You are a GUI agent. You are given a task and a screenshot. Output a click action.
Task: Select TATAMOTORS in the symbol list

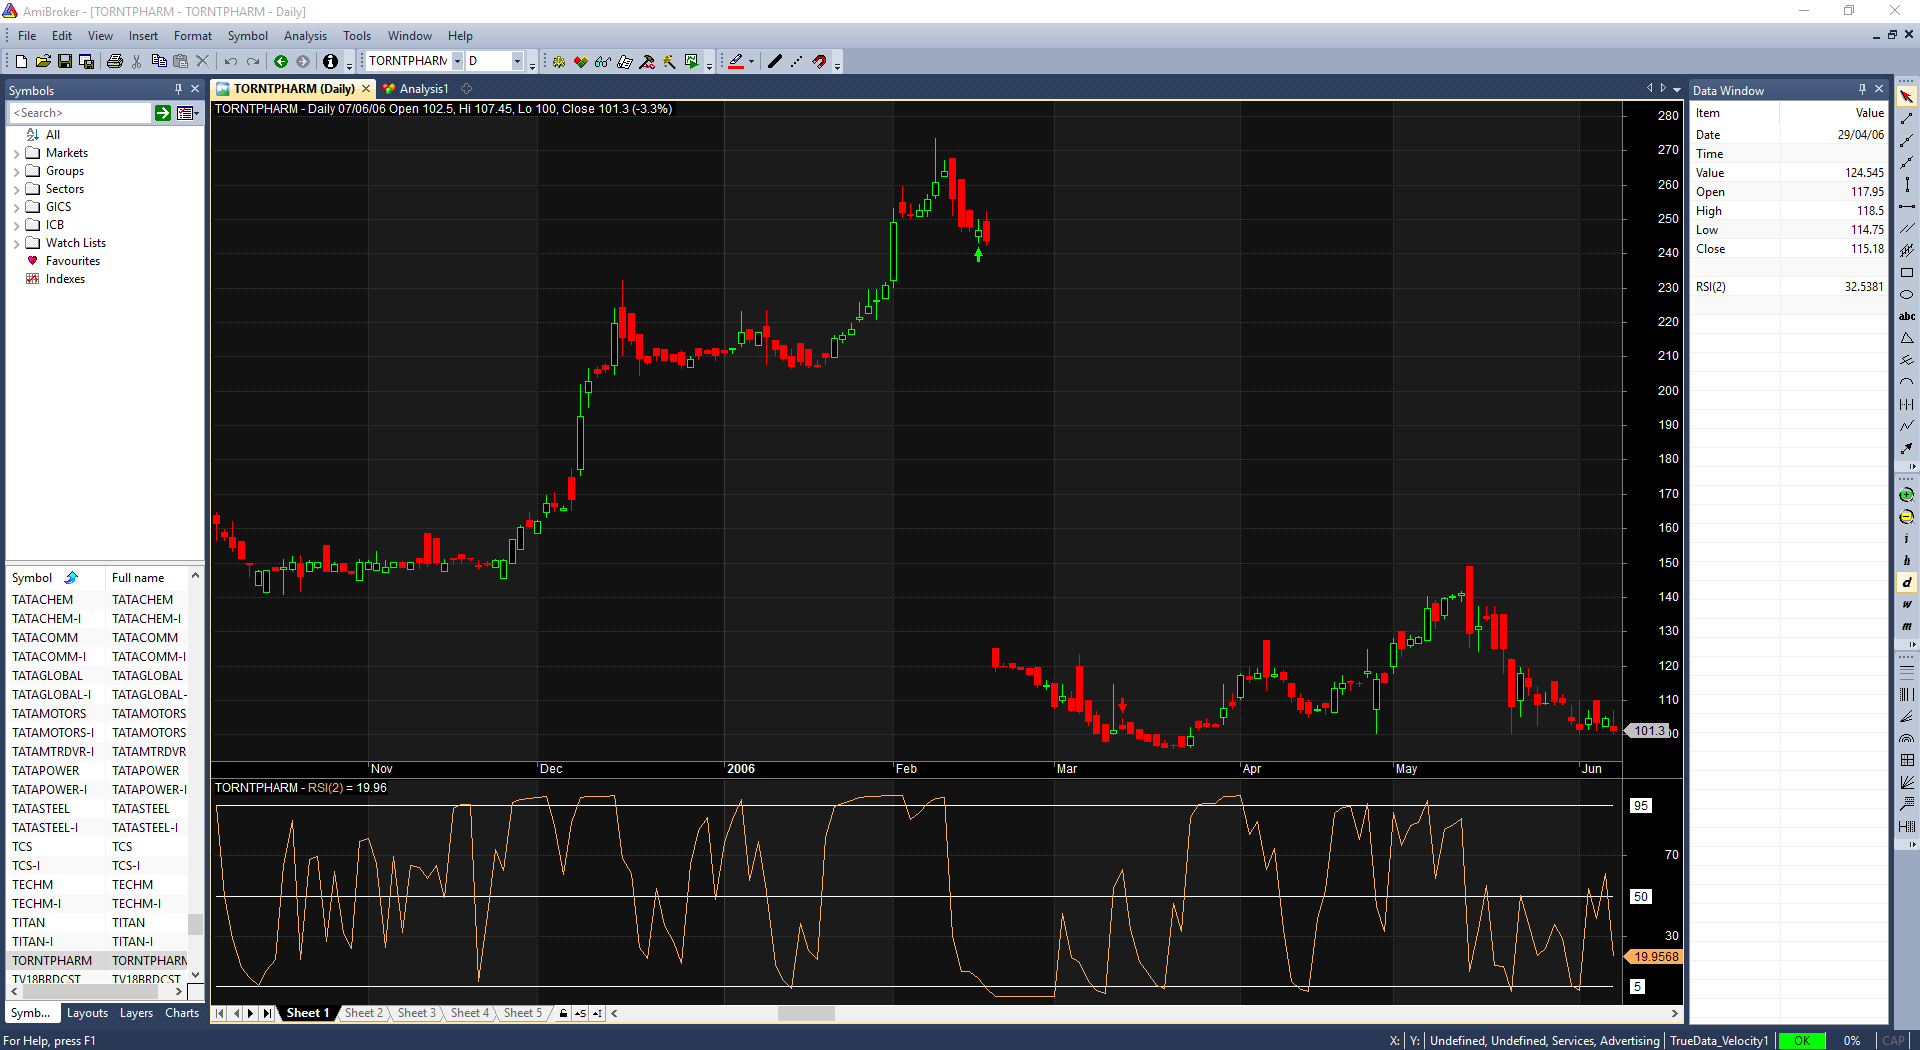click(x=49, y=714)
